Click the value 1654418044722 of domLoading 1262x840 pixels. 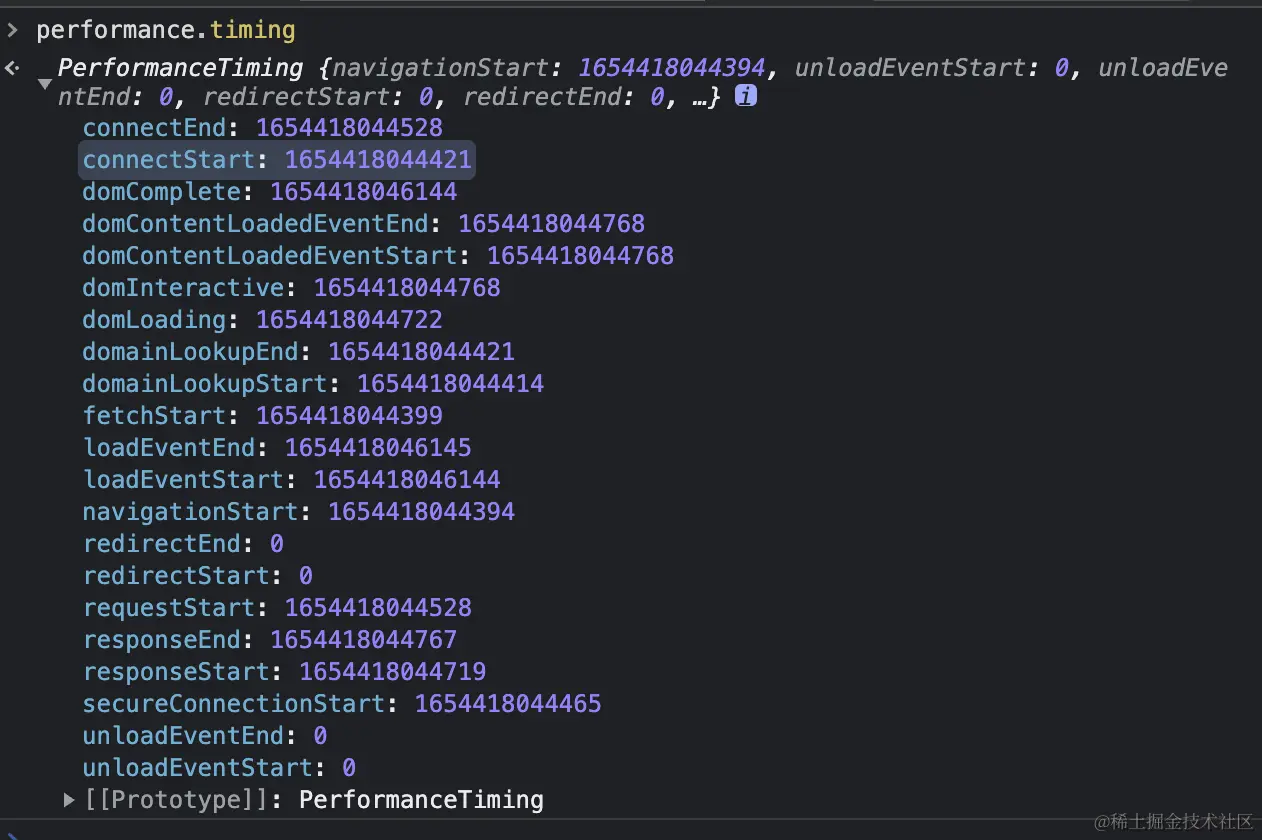pyautogui.click(x=349, y=320)
